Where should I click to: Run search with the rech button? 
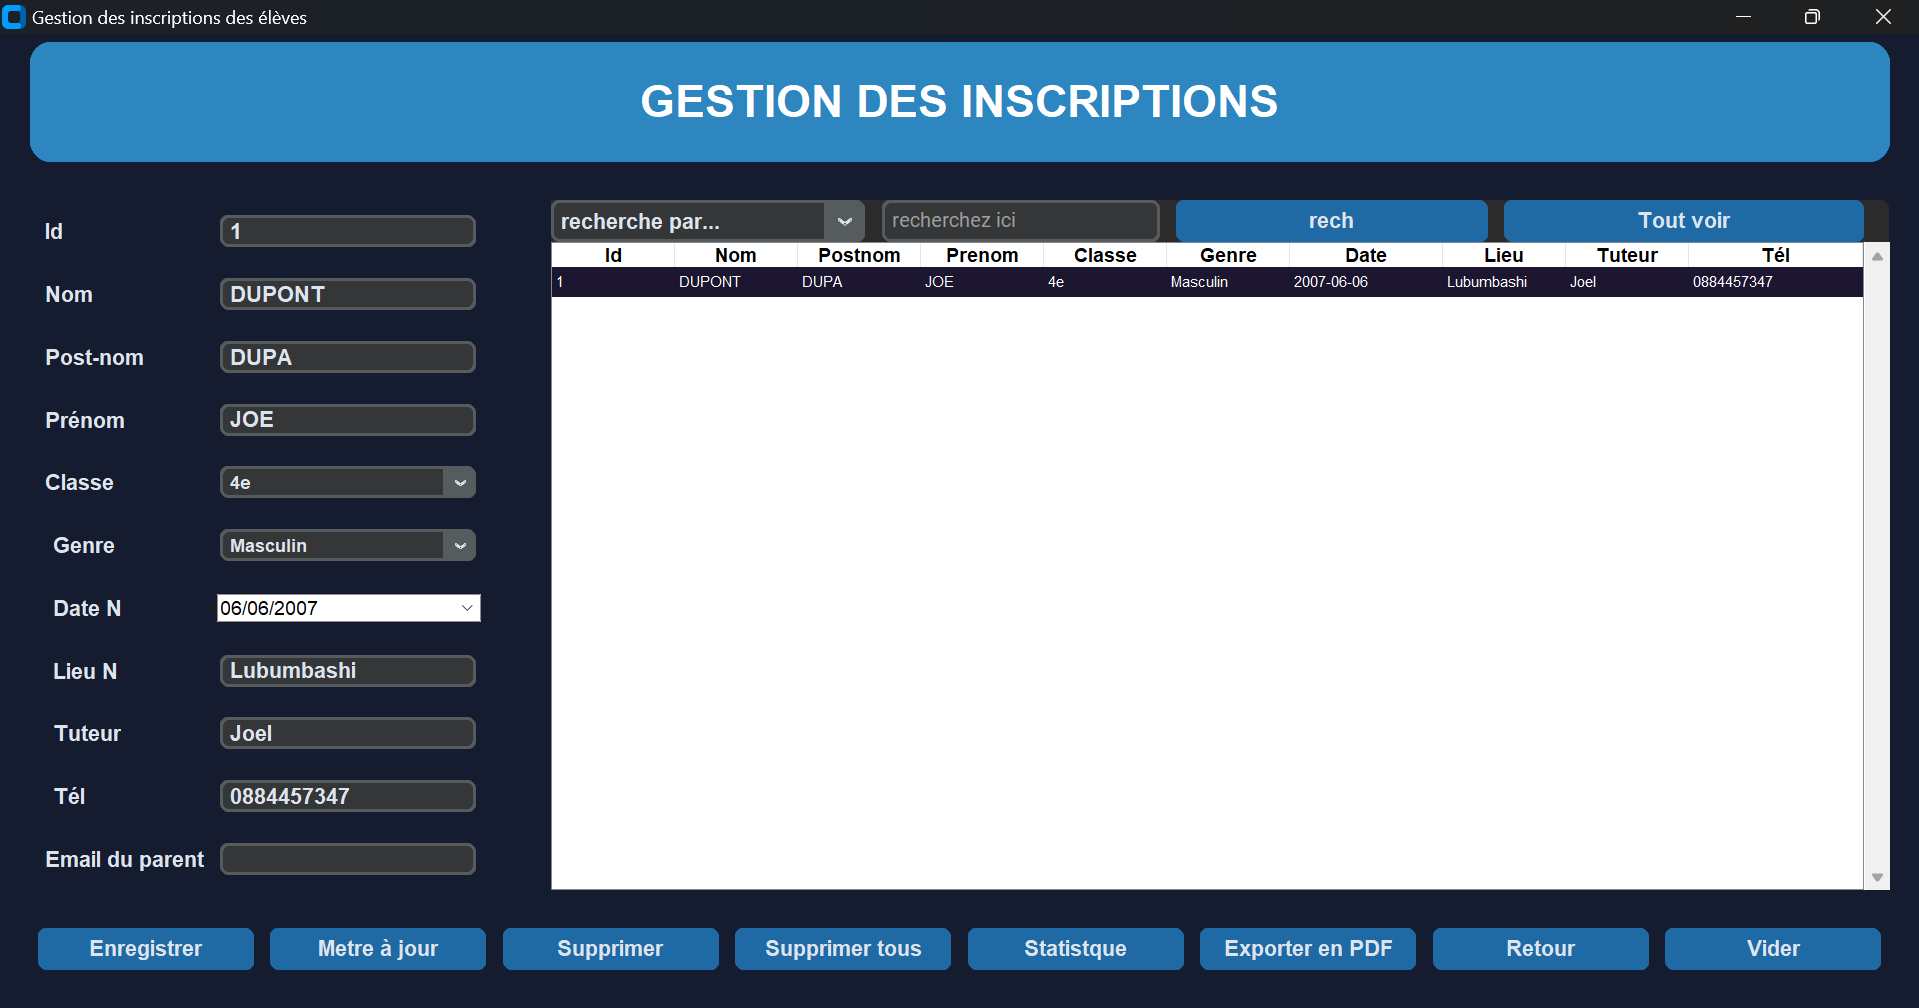[1331, 221]
